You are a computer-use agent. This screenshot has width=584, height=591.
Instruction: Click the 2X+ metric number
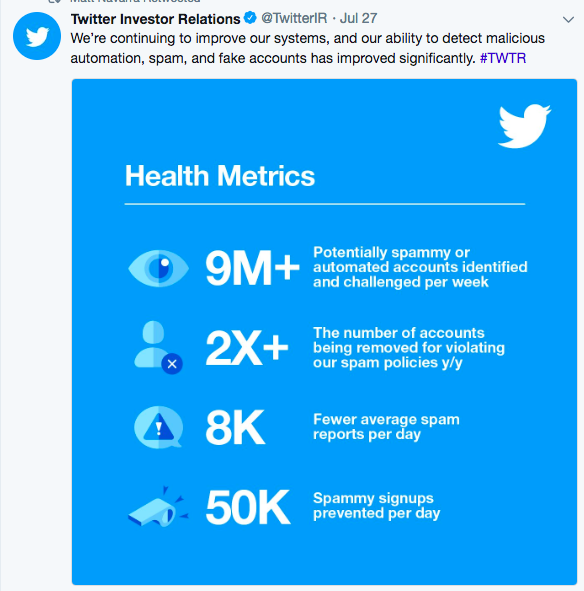click(247, 348)
